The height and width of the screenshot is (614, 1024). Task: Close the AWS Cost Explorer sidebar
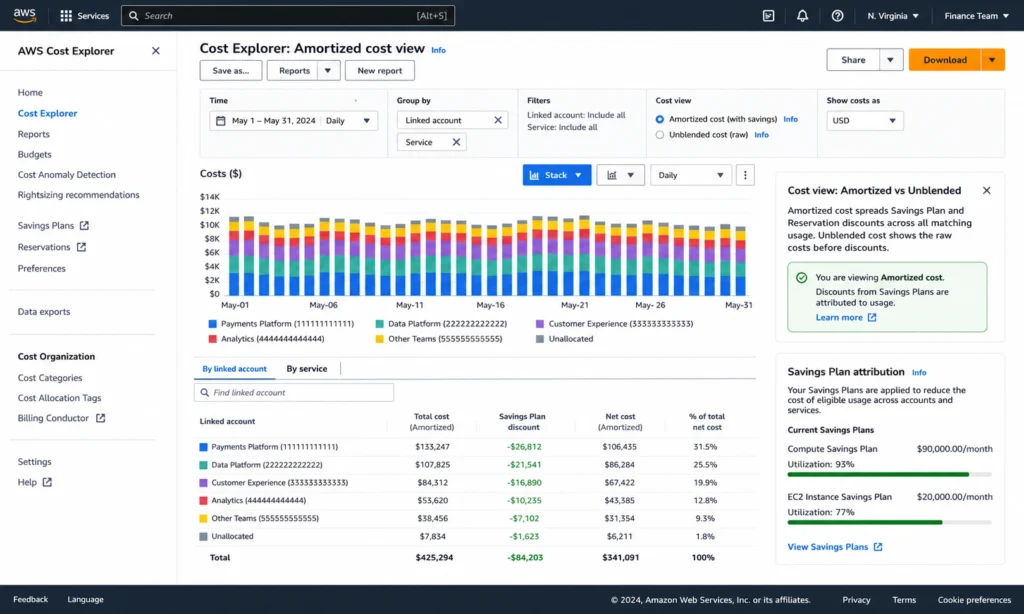155,50
